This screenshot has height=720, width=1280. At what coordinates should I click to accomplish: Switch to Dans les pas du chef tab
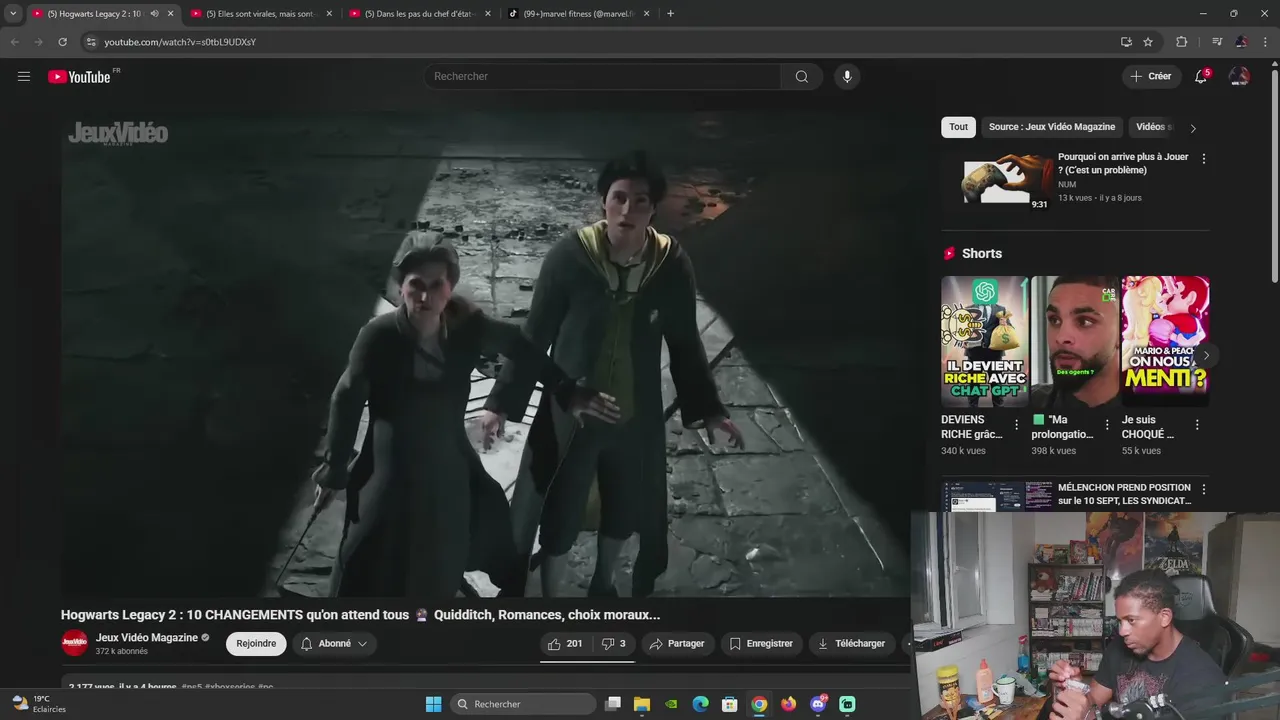(x=418, y=14)
